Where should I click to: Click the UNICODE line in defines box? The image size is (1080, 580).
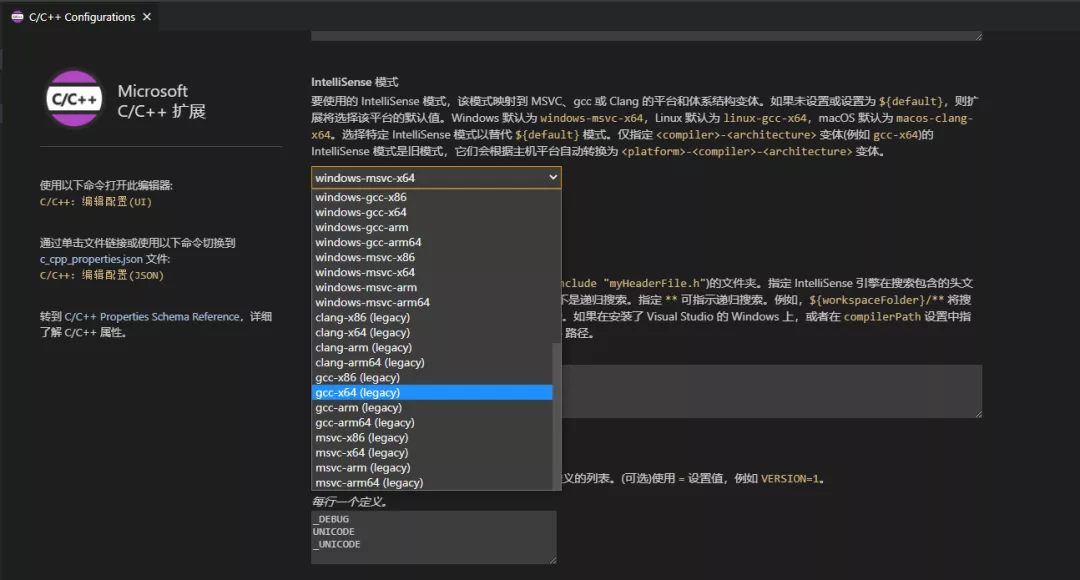[333, 532]
